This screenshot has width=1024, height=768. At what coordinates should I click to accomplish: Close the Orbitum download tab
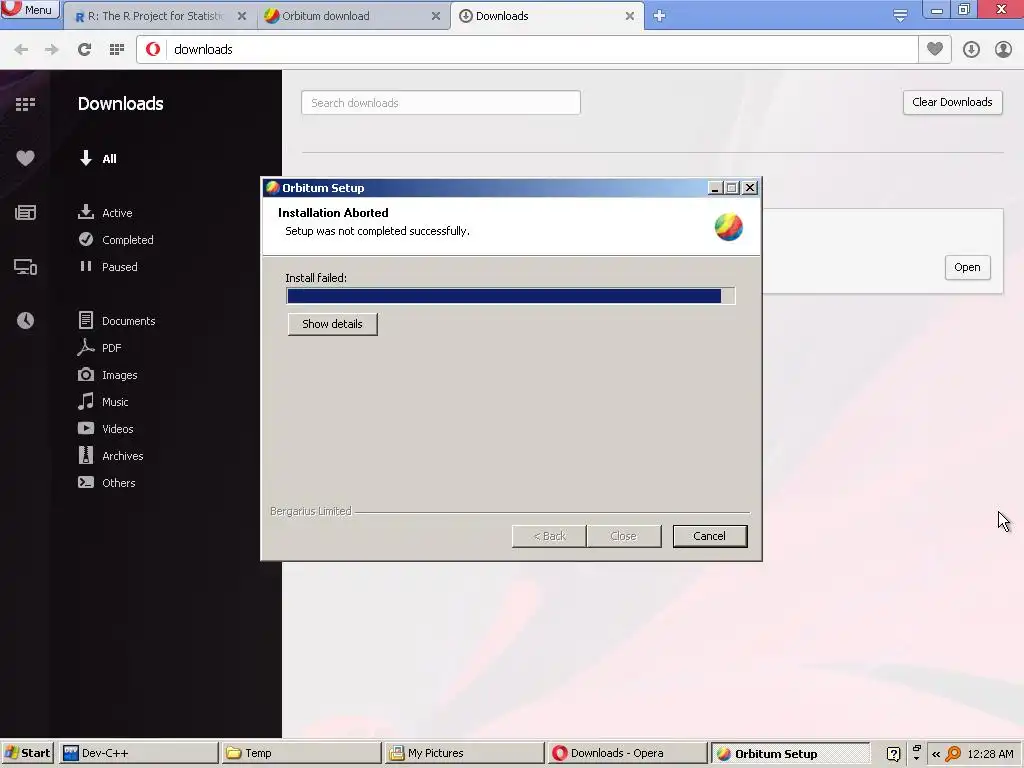tap(436, 16)
